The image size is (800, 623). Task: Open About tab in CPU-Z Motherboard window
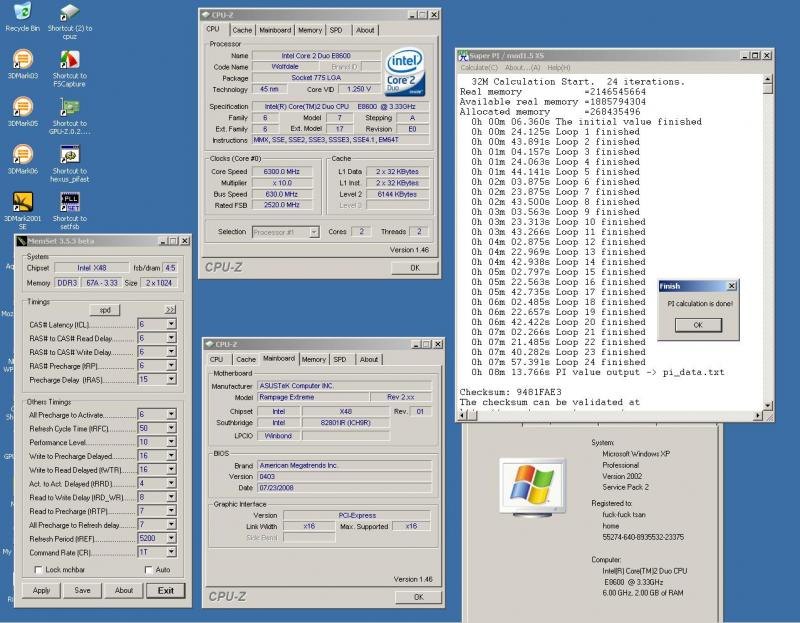point(369,359)
